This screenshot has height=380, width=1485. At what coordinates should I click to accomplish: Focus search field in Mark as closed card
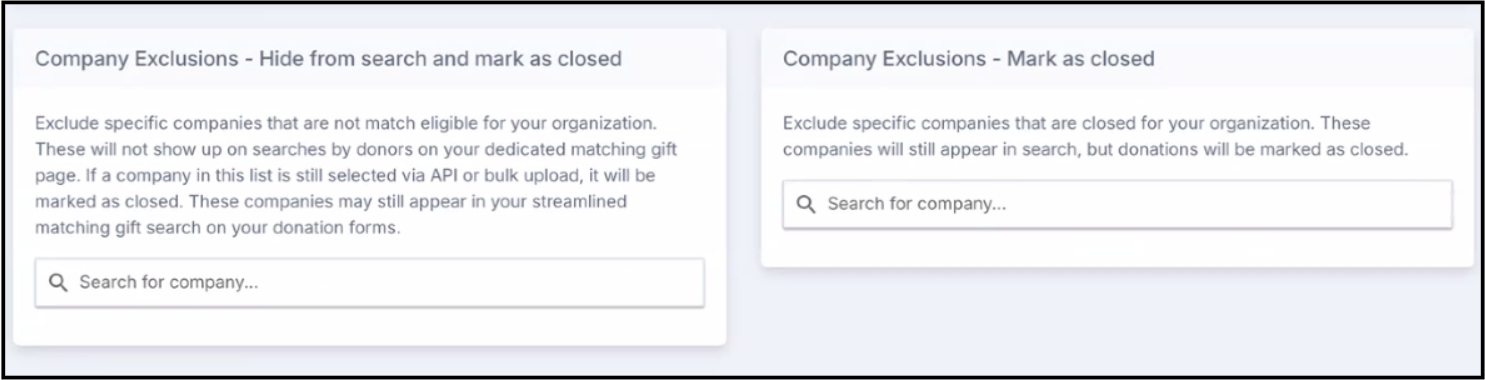(x=1117, y=204)
